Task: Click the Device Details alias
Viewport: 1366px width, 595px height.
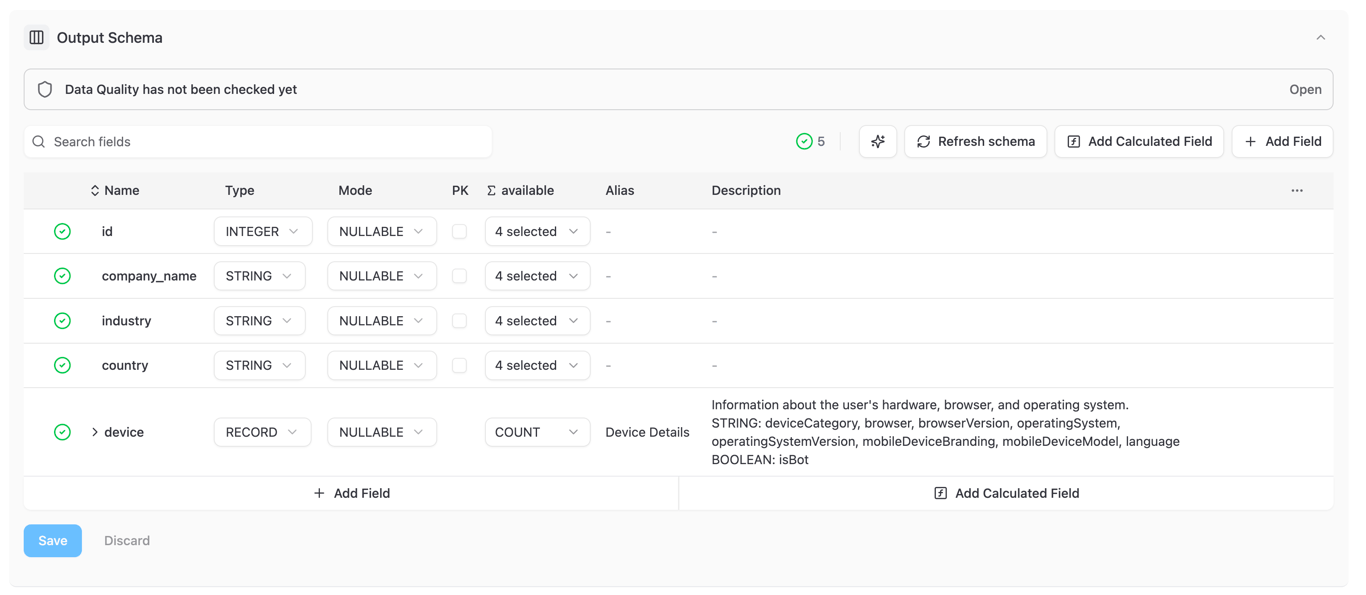Action: [x=647, y=432]
